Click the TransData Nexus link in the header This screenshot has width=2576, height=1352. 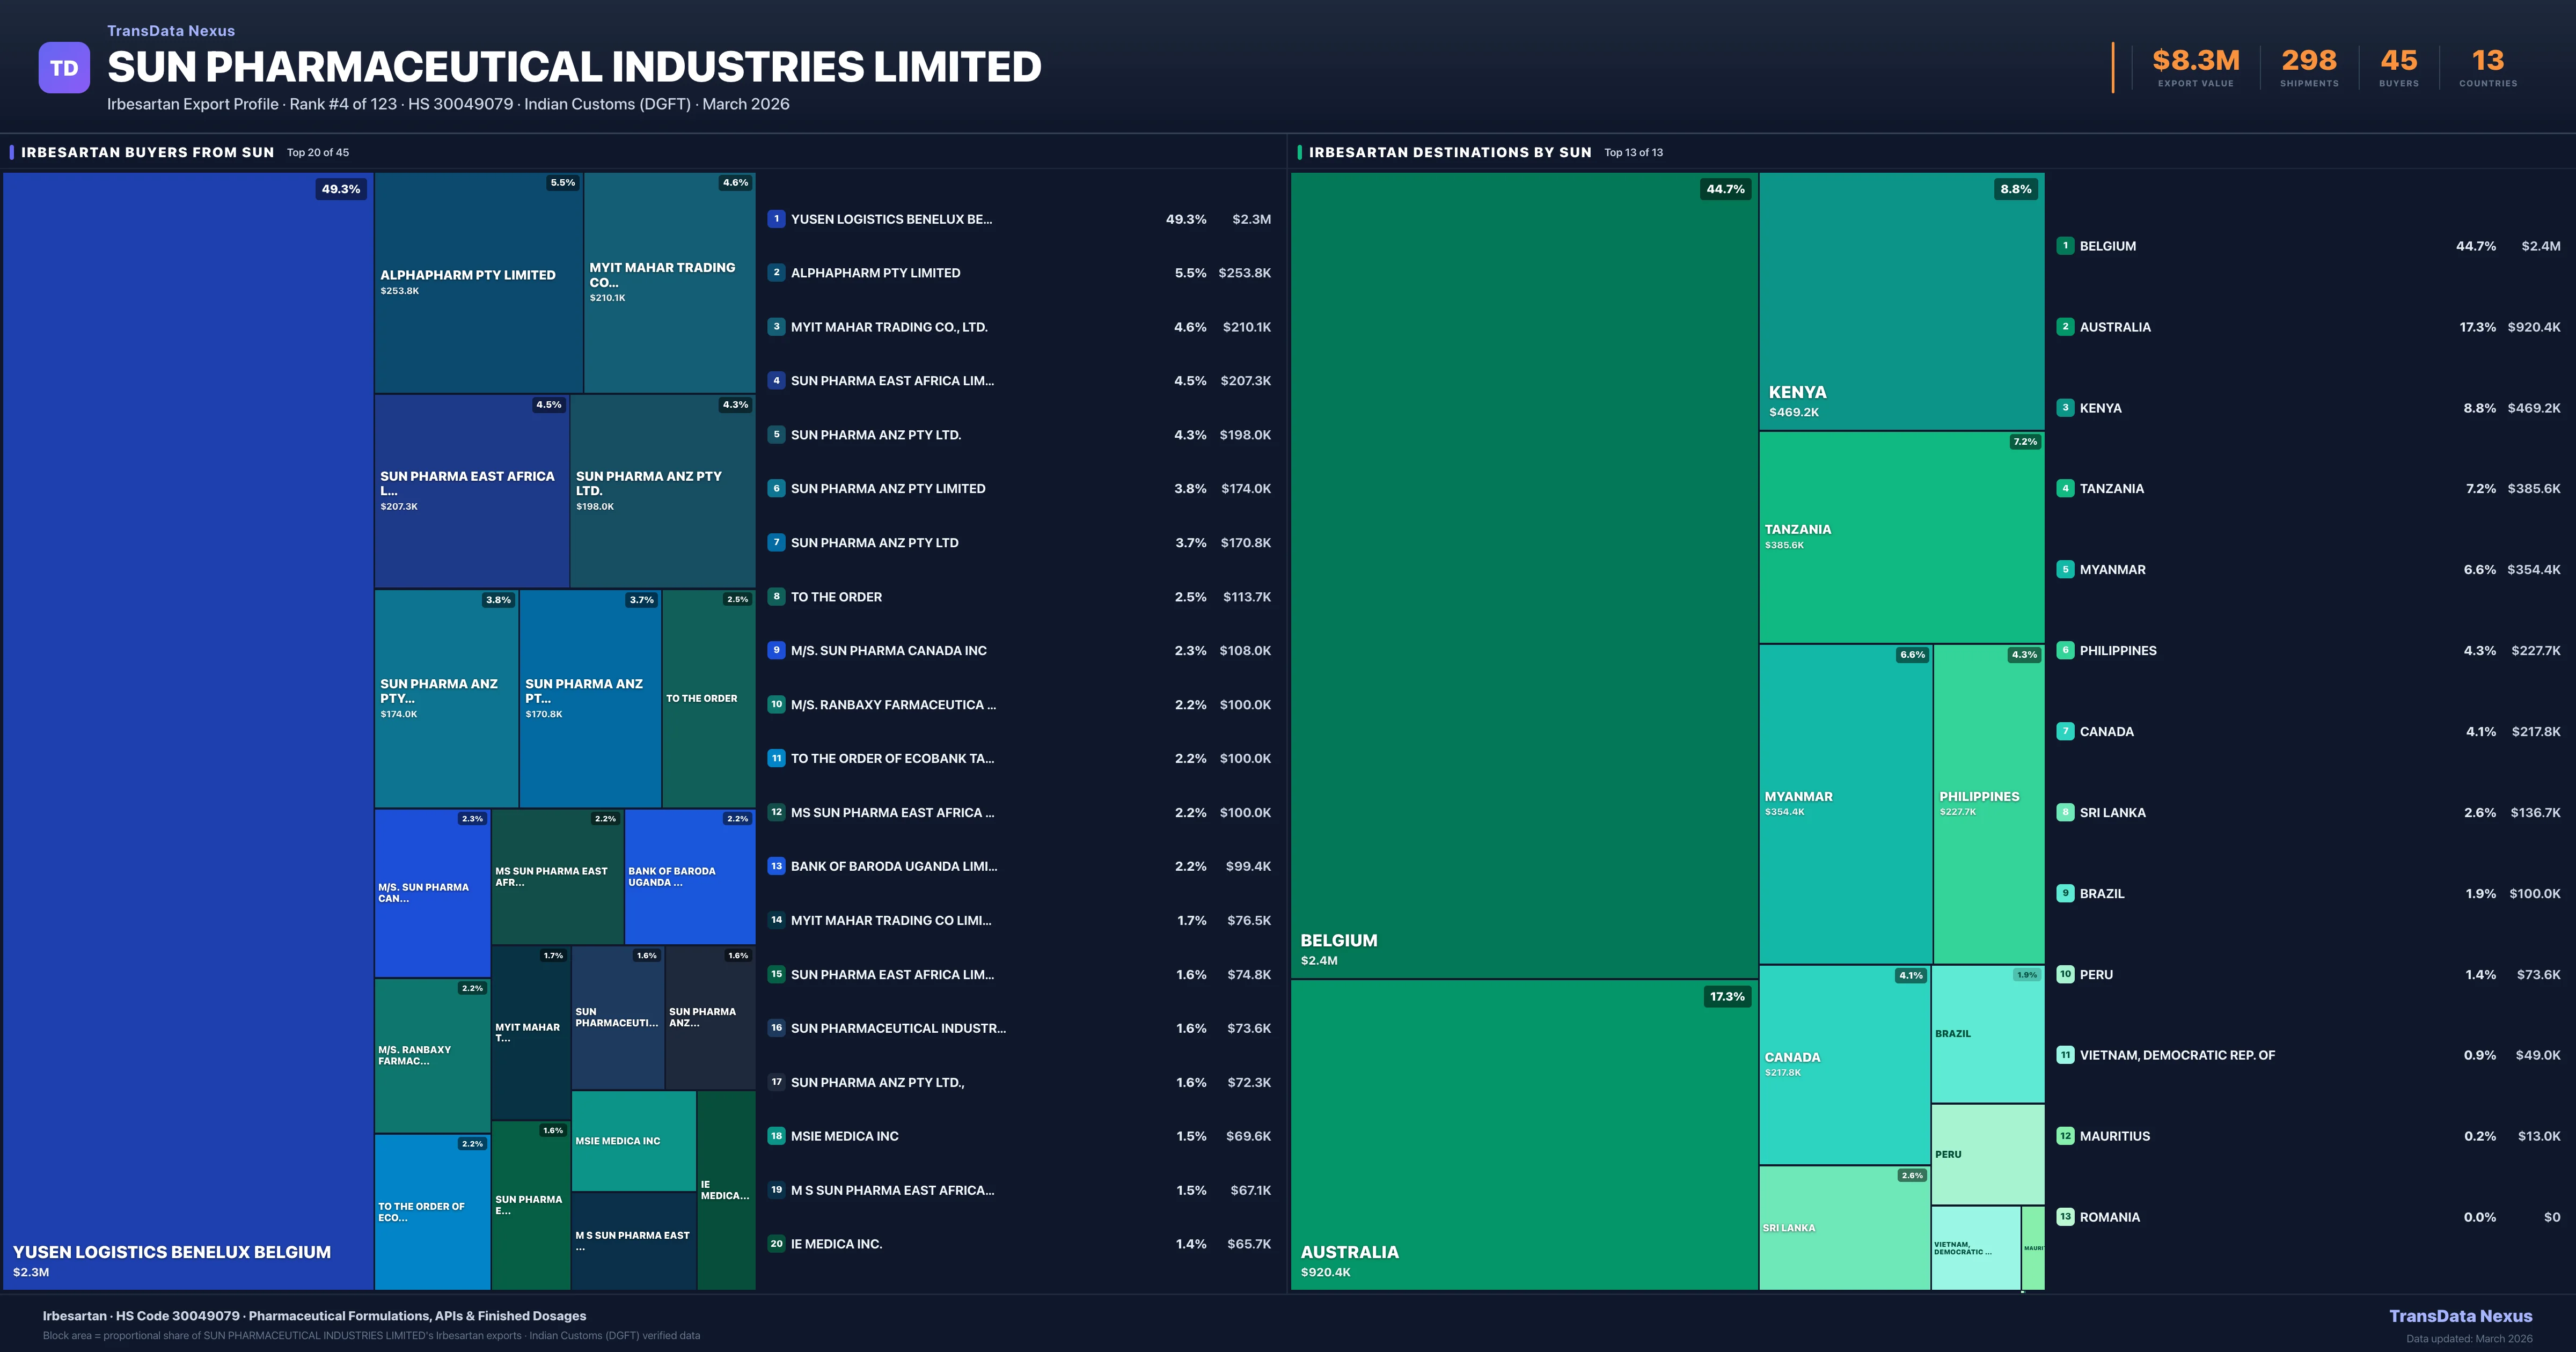pyautogui.click(x=171, y=31)
